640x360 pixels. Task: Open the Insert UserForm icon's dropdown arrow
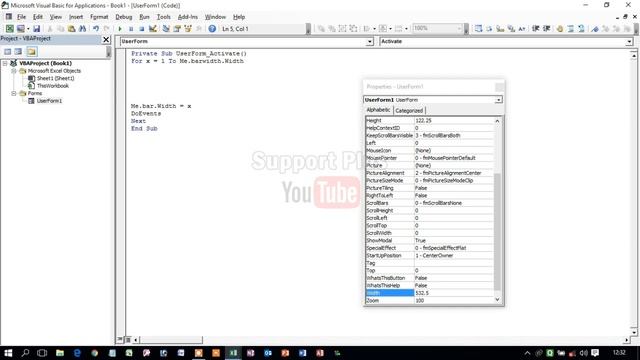(28, 29)
